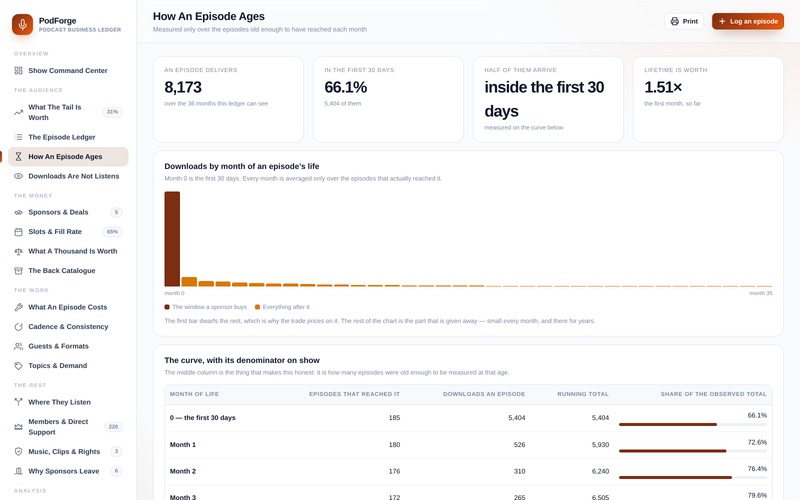800x500 pixels.
Task: Click the wrench icon beside What An Episode Costs
Action: click(18, 307)
